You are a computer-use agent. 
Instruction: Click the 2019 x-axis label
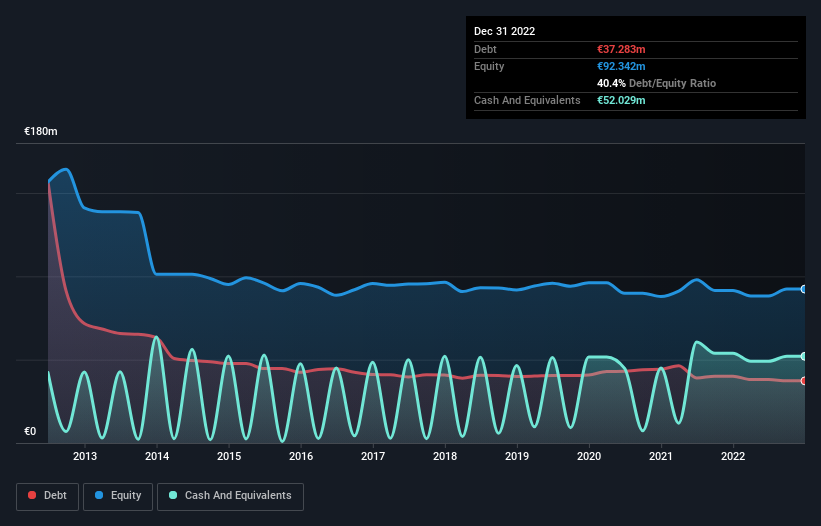pyautogui.click(x=517, y=456)
